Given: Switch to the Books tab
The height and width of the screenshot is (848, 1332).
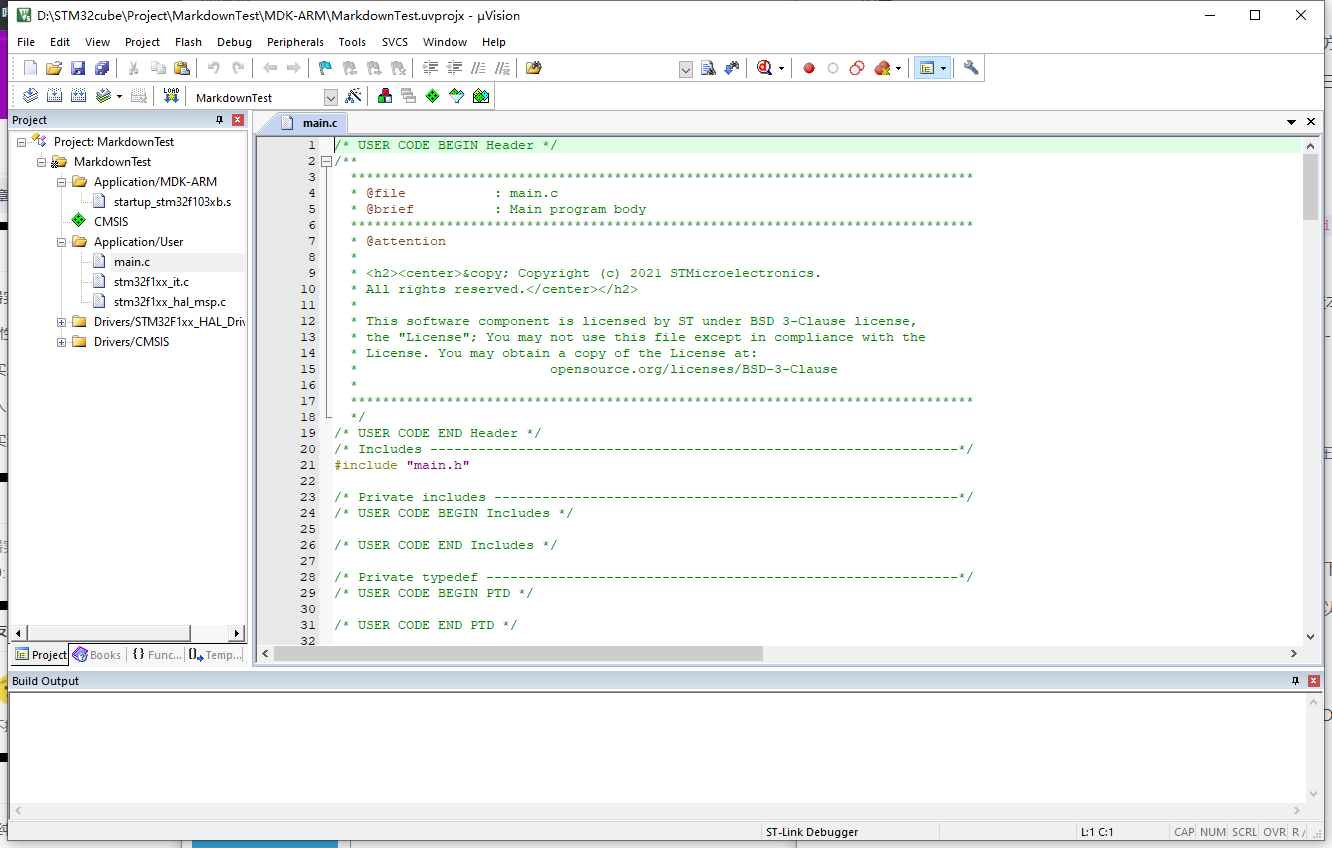Looking at the screenshot, I should pyautogui.click(x=97, y=655).
